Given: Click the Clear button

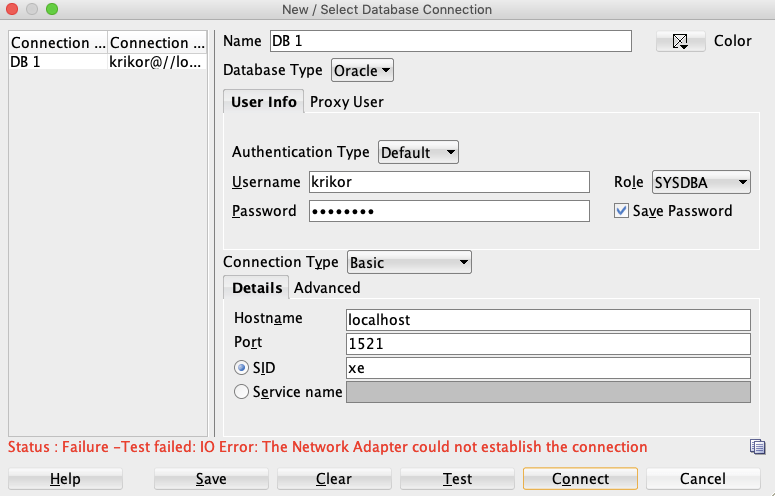Looking at the screenshot, I should [x=334, y=479].
